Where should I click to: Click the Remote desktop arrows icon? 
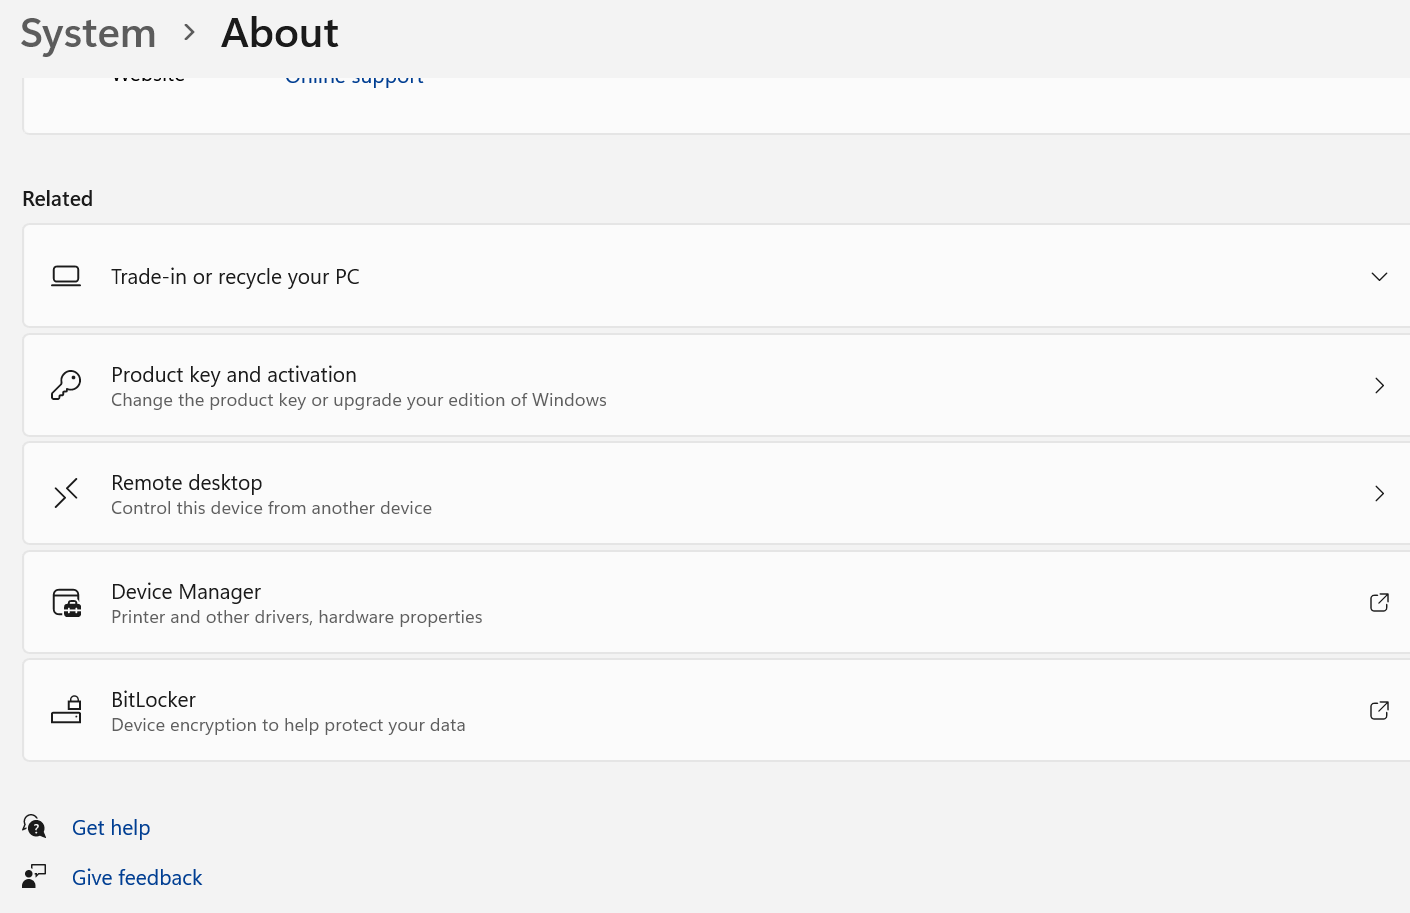coord(66,493)
